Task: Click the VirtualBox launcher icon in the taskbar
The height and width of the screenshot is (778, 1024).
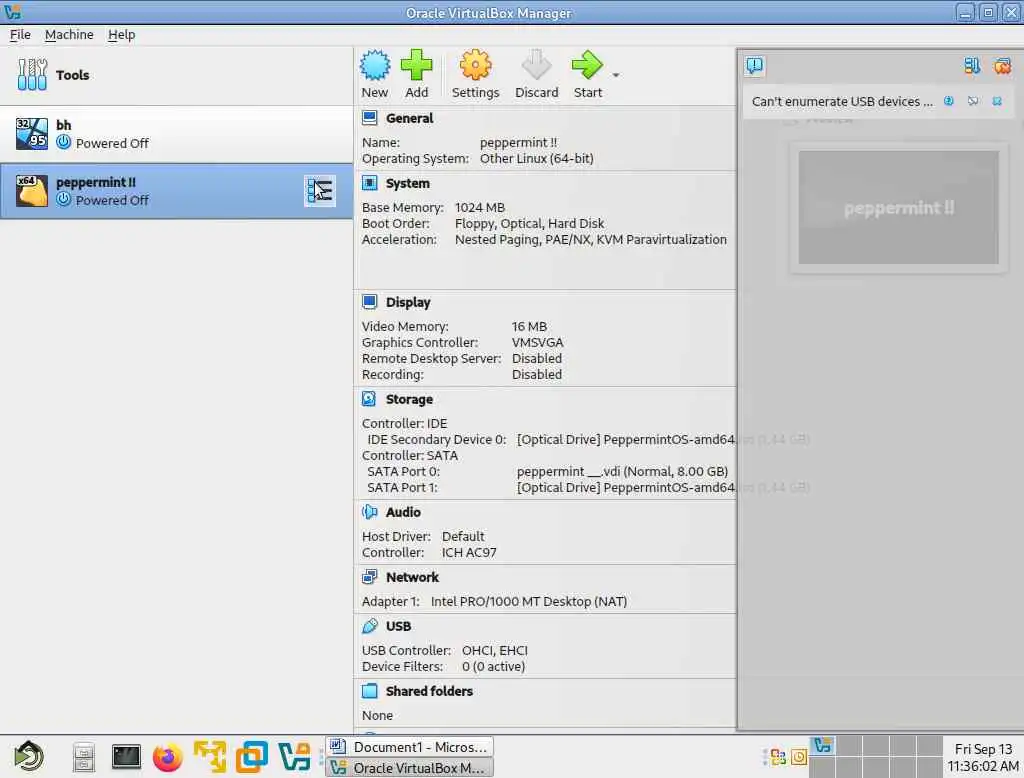Action: click(294, 757)
